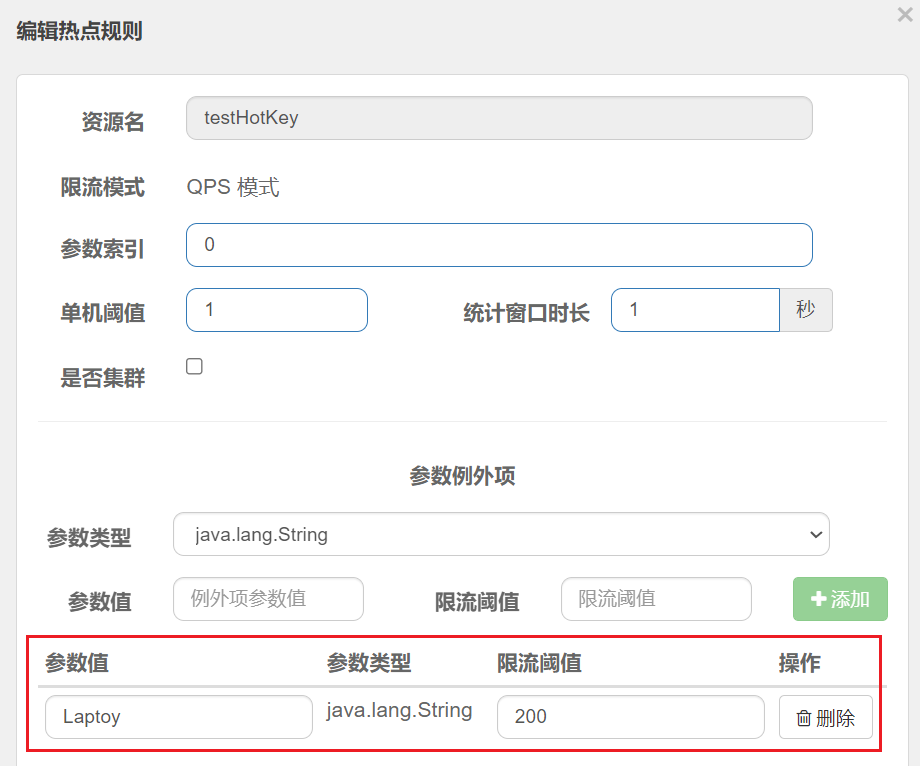The image size is (920, 766).
Task: Click the 单机阈值 field containing 1
Action: 276,310
